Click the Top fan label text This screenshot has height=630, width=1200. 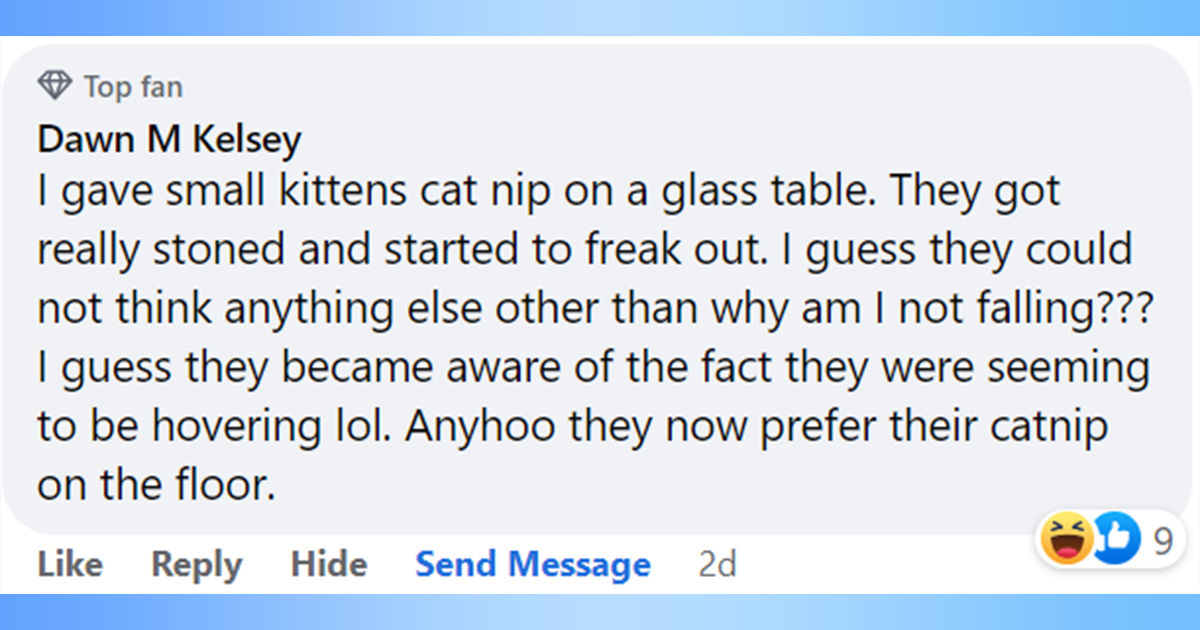tap(133, 87)
